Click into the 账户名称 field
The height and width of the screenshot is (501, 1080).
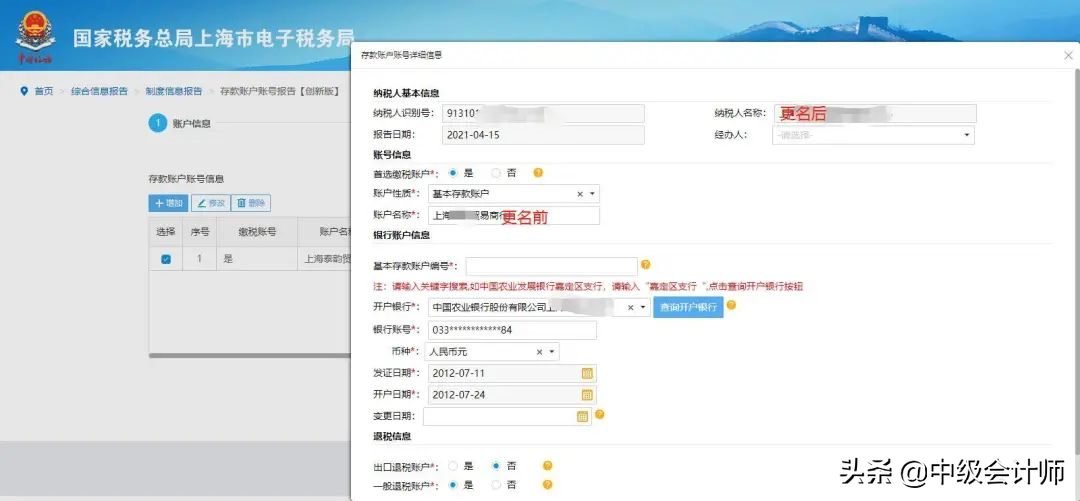point(514,216)
